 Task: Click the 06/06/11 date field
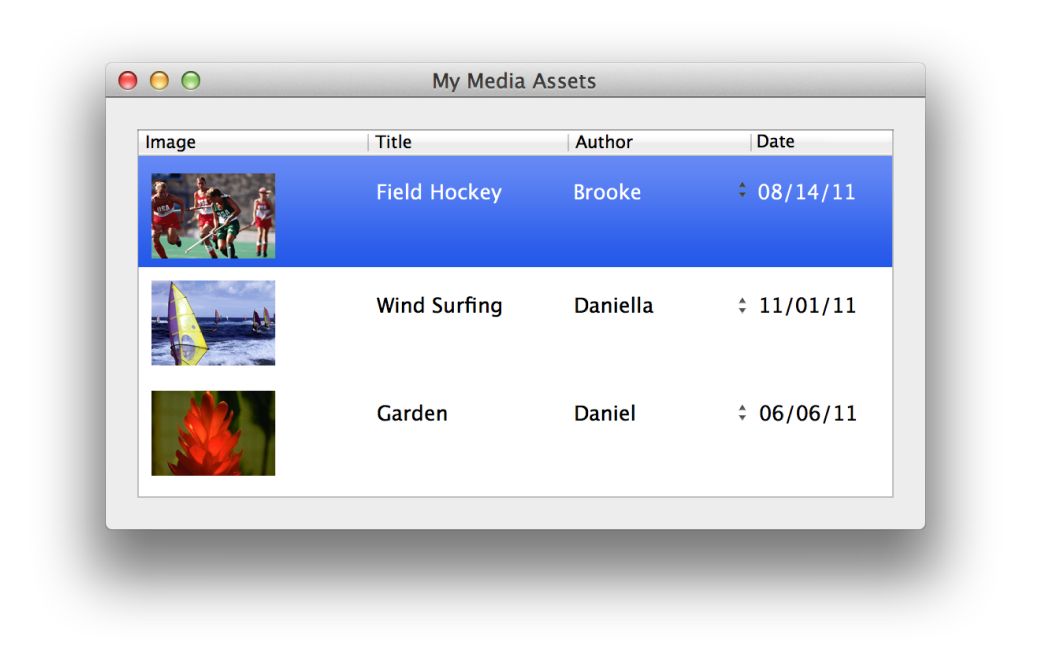point(807,413)
